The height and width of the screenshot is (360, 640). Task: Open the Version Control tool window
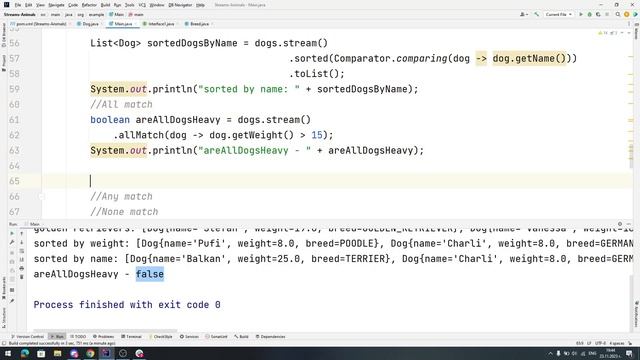pyautogui.click(x=27, y=337)
